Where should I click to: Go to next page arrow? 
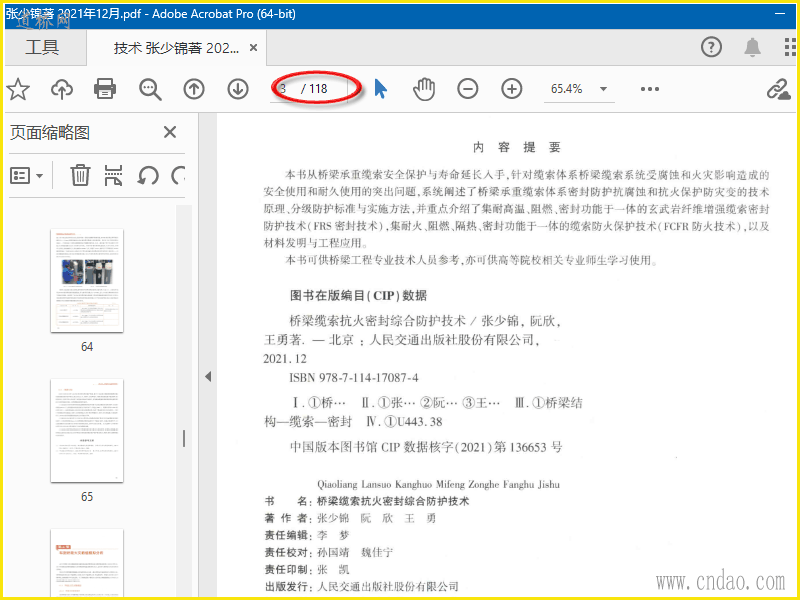(238, 89)
